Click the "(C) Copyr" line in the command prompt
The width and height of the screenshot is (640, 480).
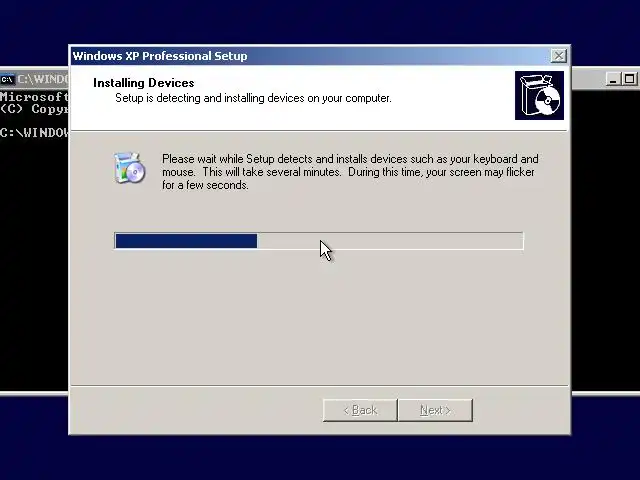[x=34, y=109]
